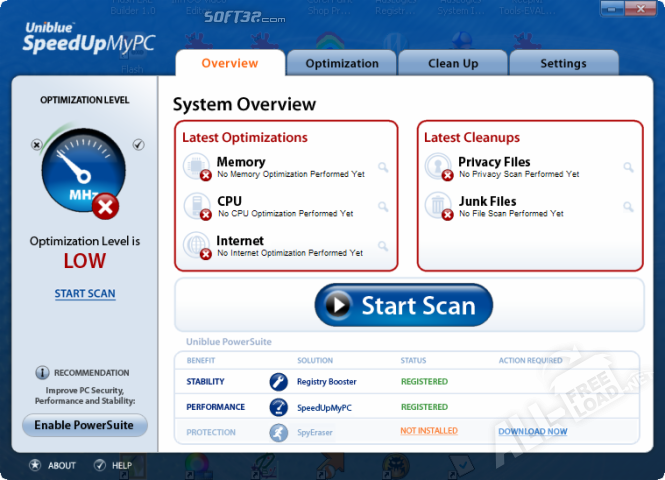Open the HELP section
Viewport: 665px width, 480px height.
[113, 465]
